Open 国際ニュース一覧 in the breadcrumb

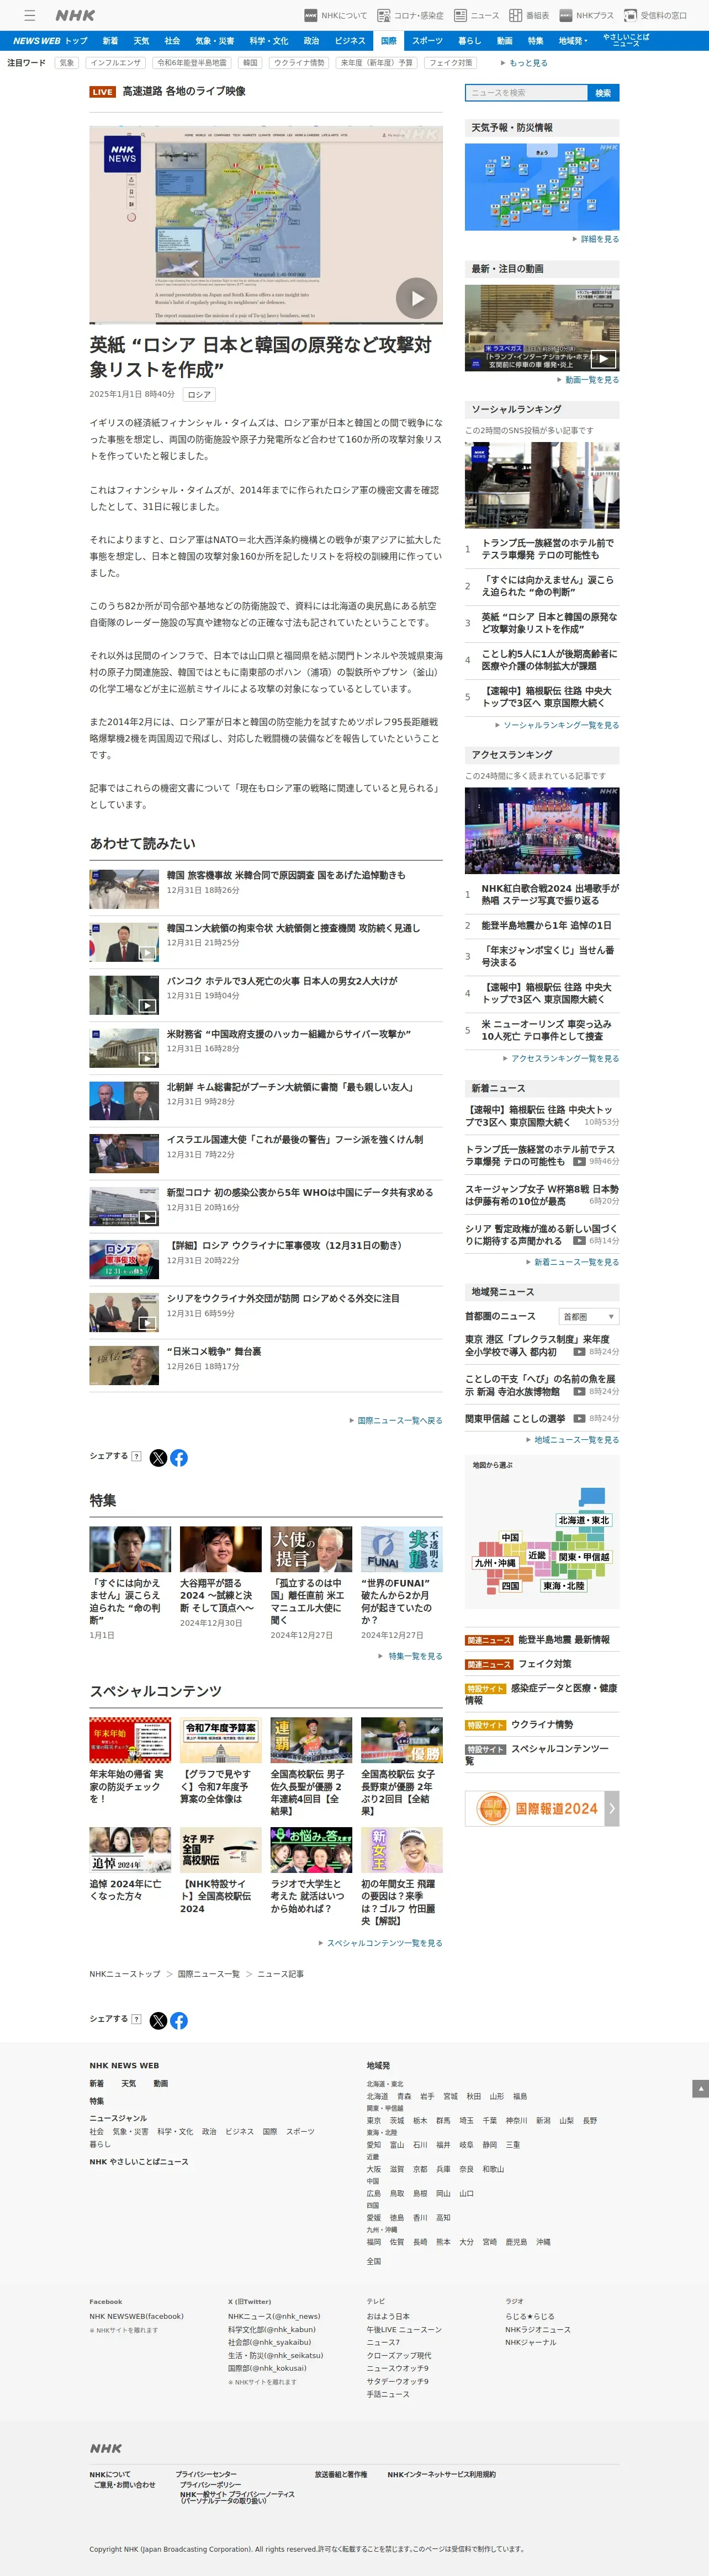209,1974
